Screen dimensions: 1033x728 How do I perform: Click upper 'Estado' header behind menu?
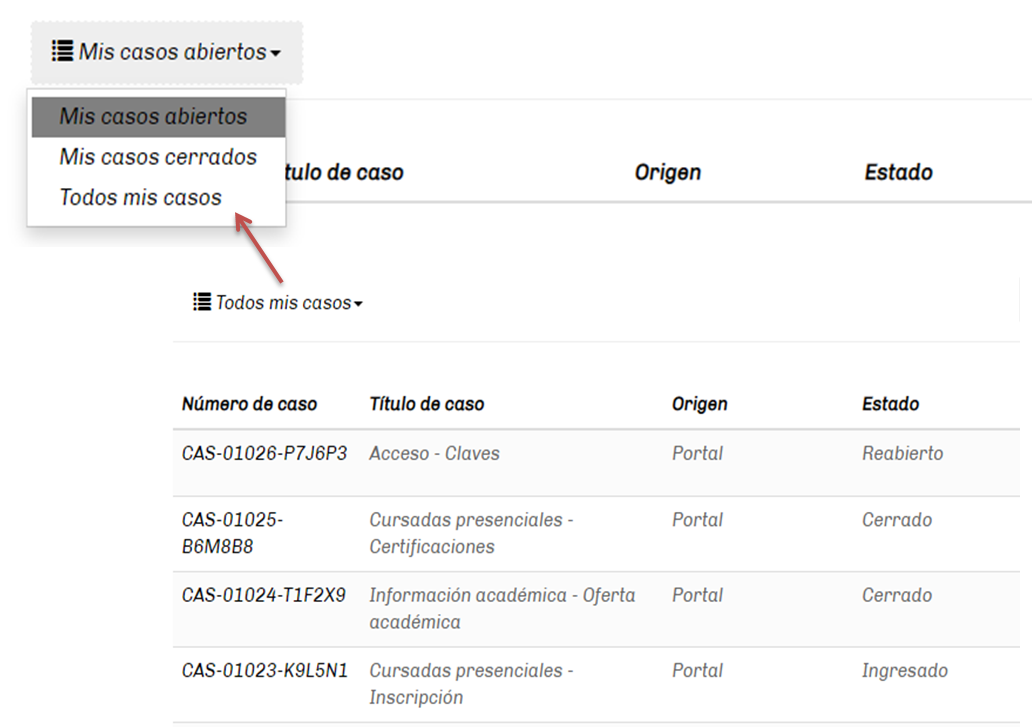898,173
